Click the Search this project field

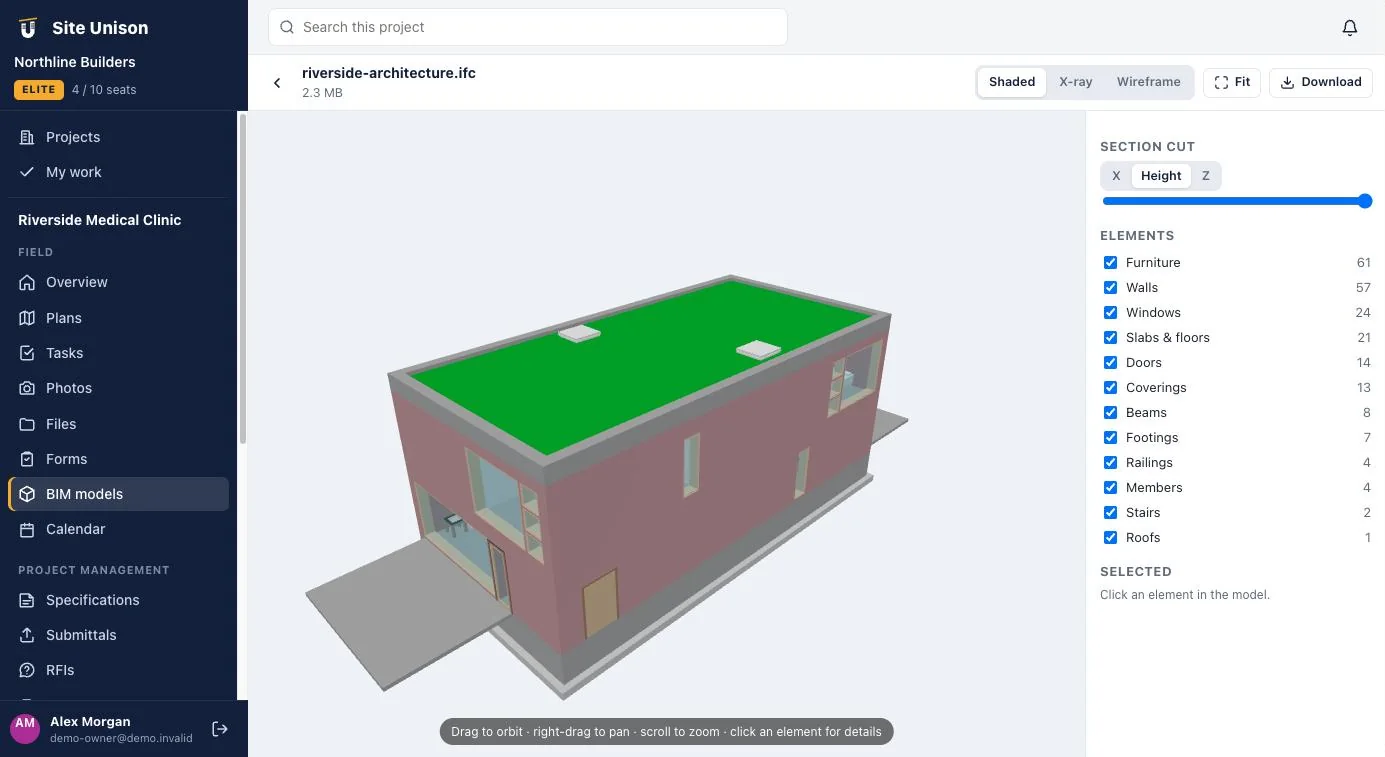click(x=528, y=27)
